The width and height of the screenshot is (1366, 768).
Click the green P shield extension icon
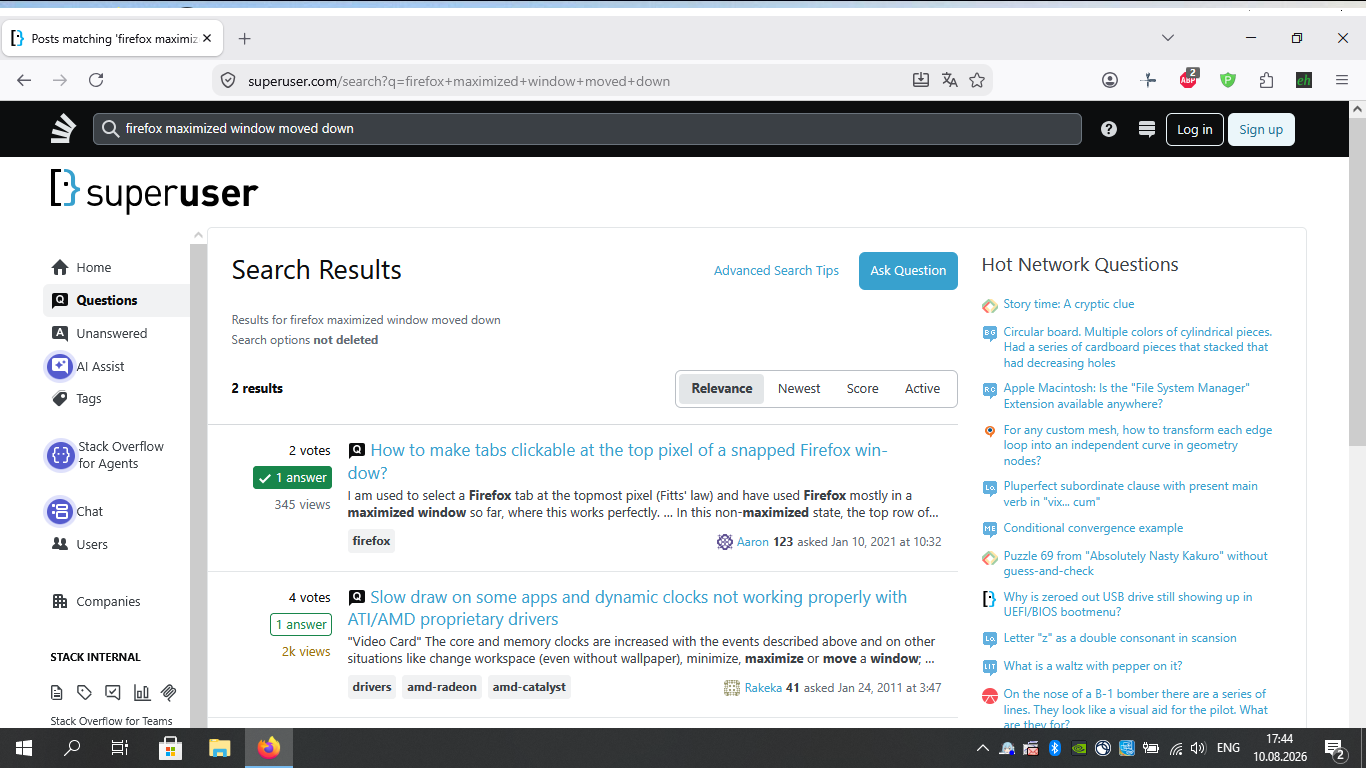(1228, 81)
